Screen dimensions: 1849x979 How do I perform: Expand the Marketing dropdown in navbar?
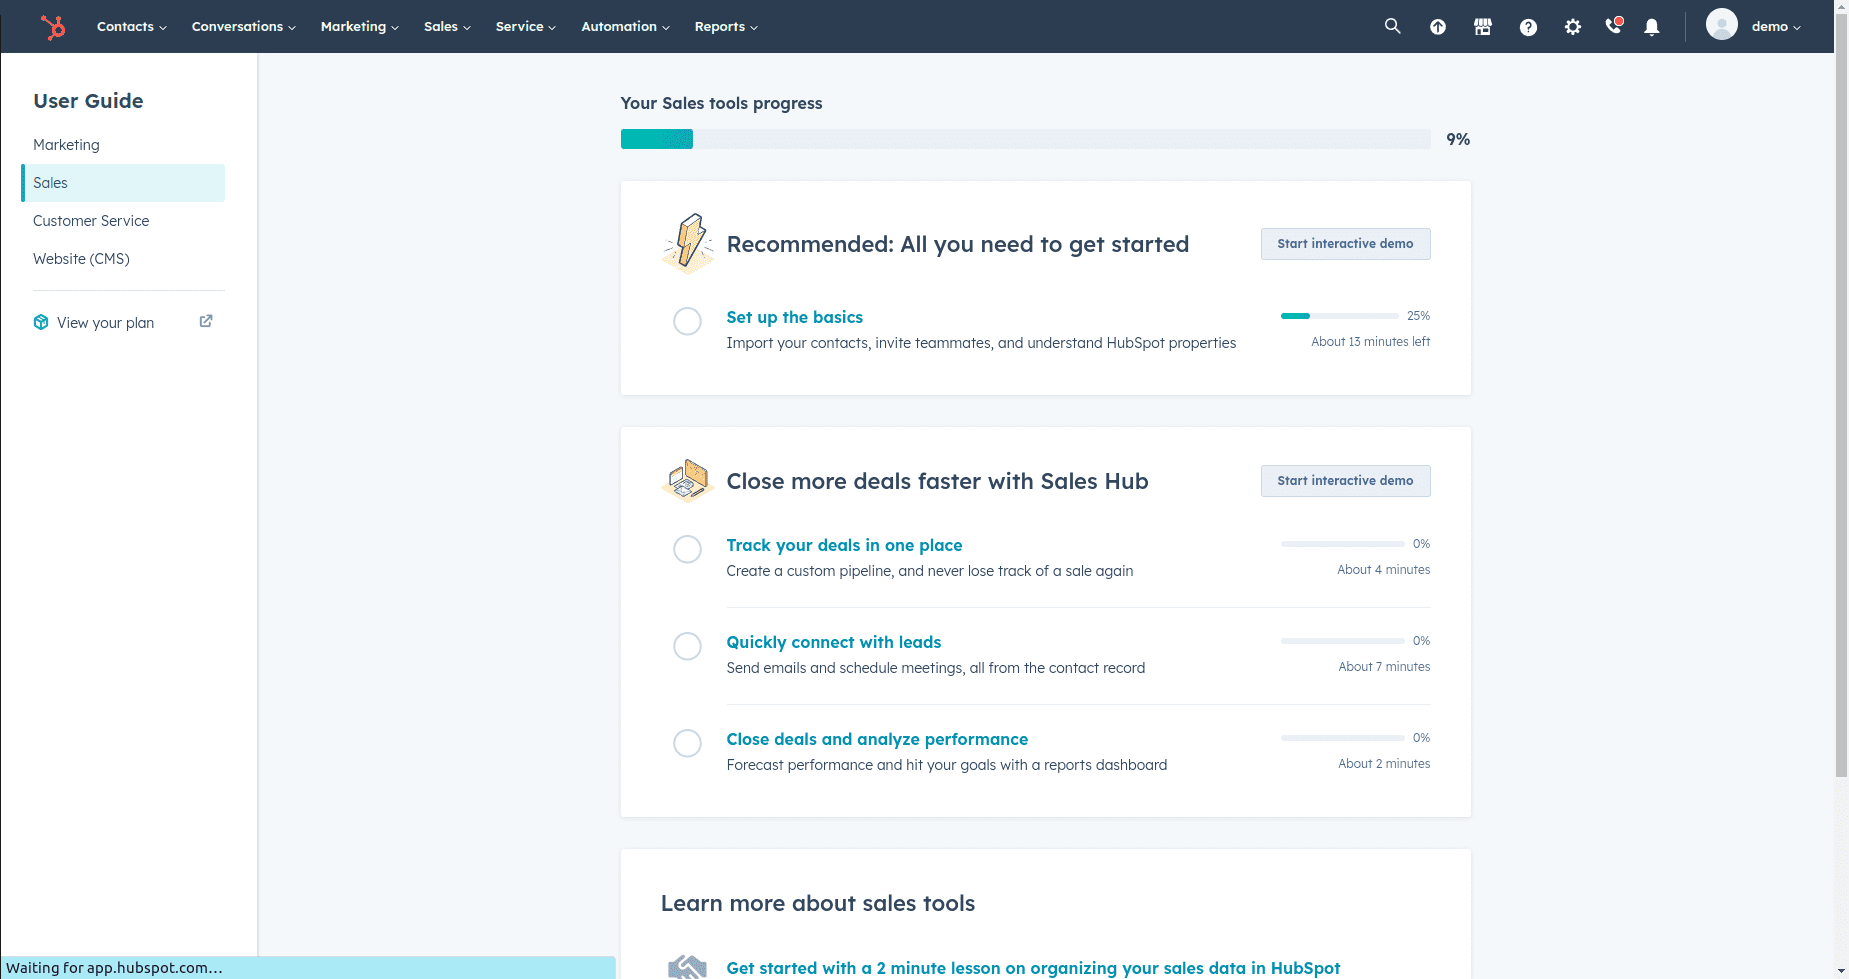tap(360, 27)
